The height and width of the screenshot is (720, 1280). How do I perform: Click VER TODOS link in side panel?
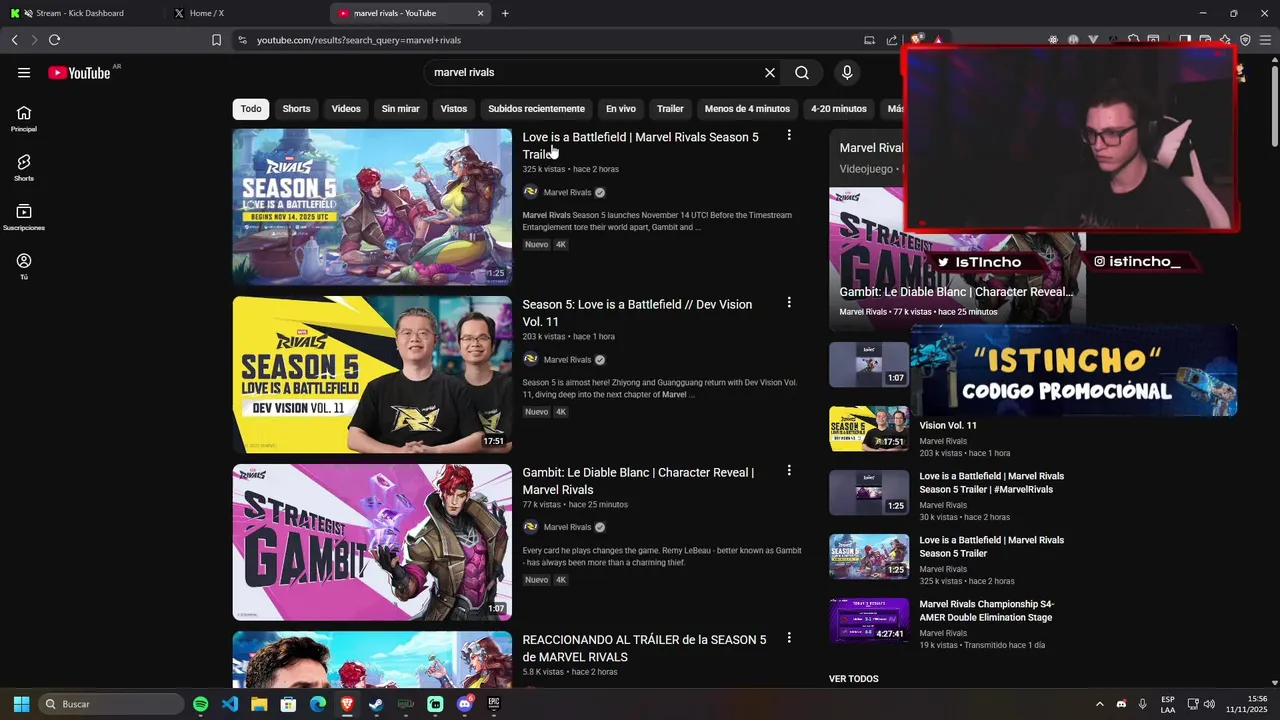pos(854,679)
